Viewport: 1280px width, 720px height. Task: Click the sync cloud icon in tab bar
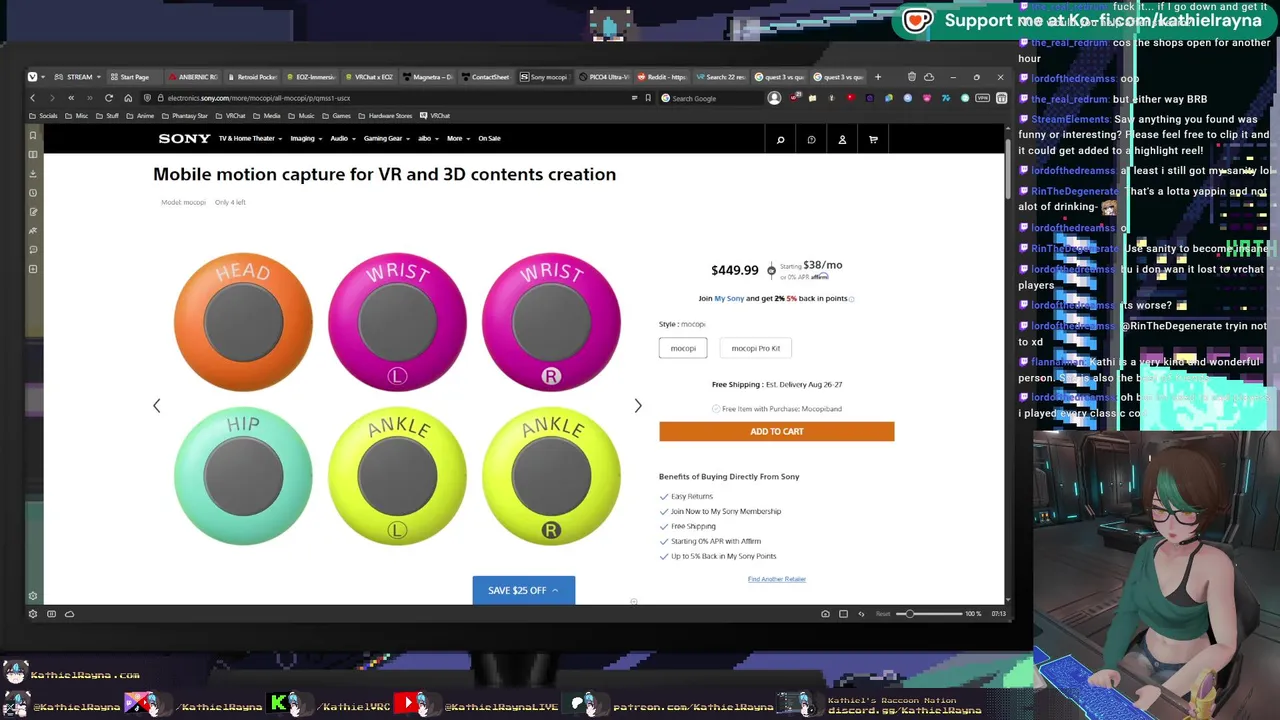point(929,77)
